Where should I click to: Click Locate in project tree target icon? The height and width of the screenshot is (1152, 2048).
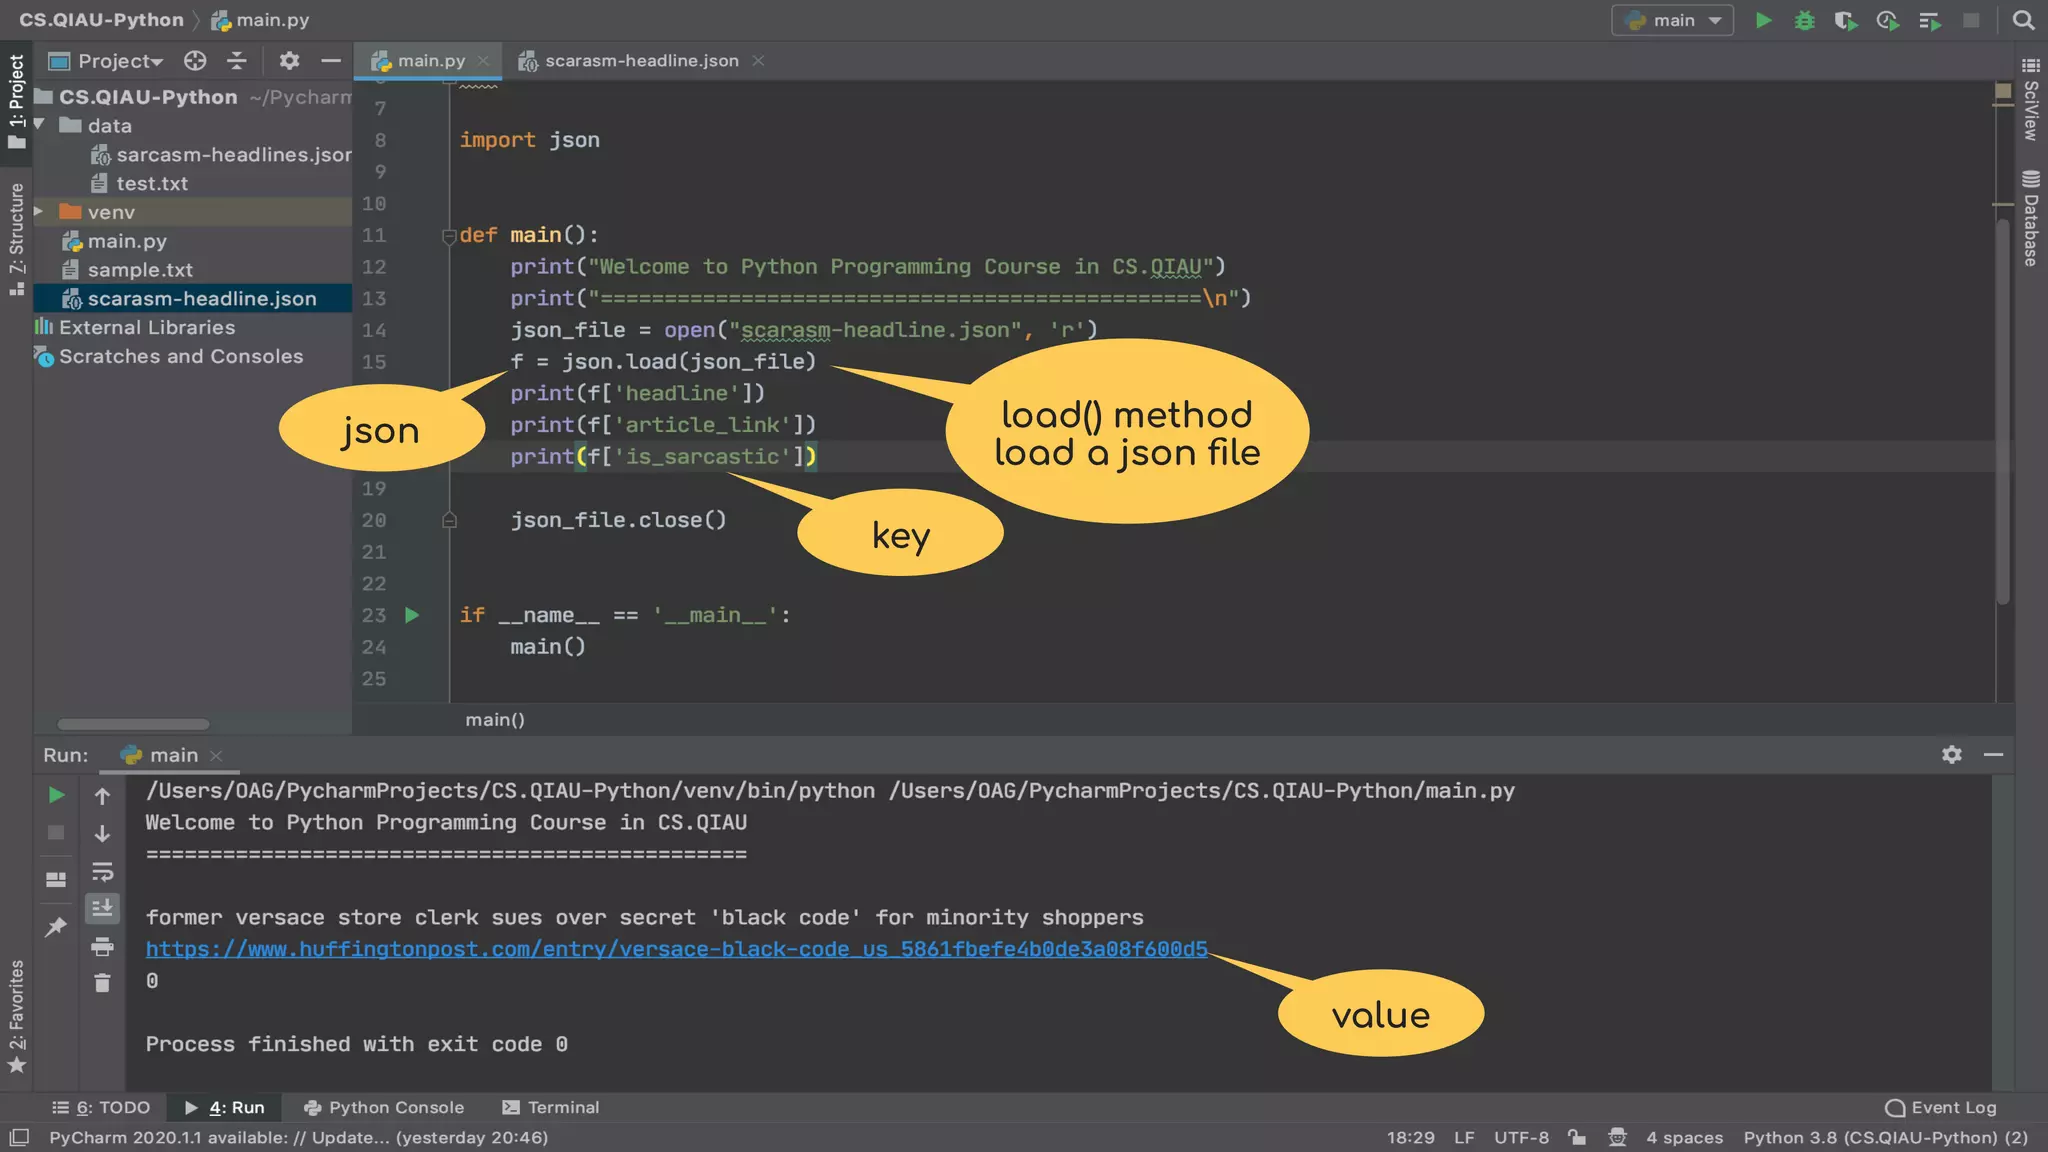tap(195, 61)
